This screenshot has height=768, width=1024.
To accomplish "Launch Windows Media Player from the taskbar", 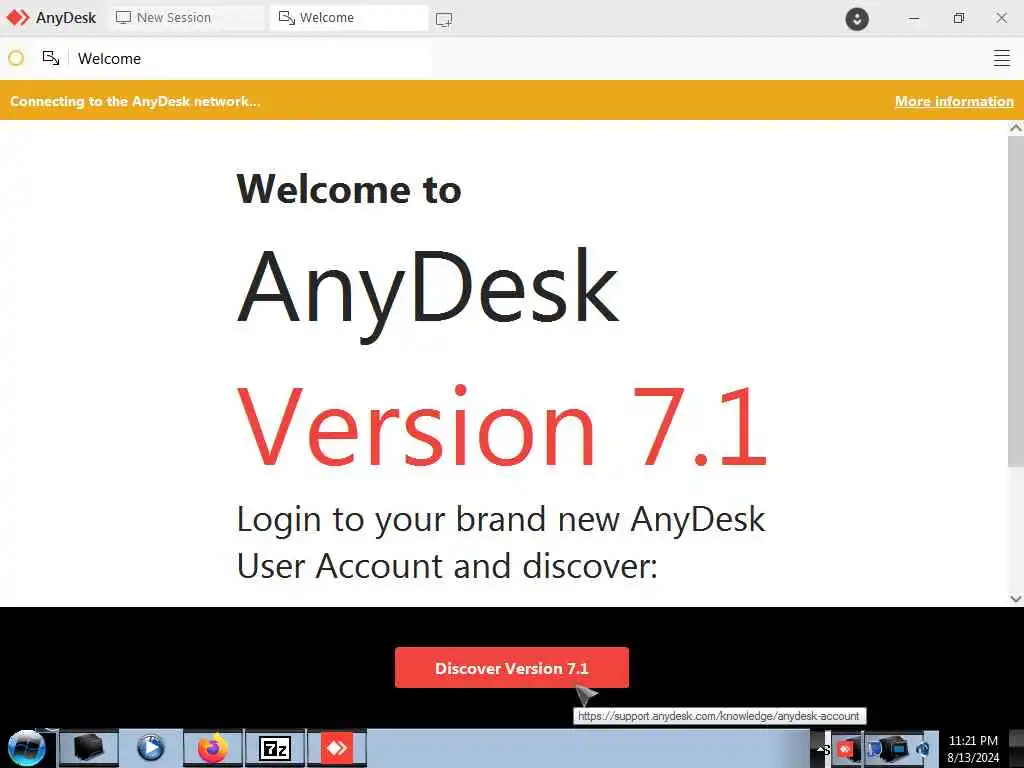I will pos(151,748).
